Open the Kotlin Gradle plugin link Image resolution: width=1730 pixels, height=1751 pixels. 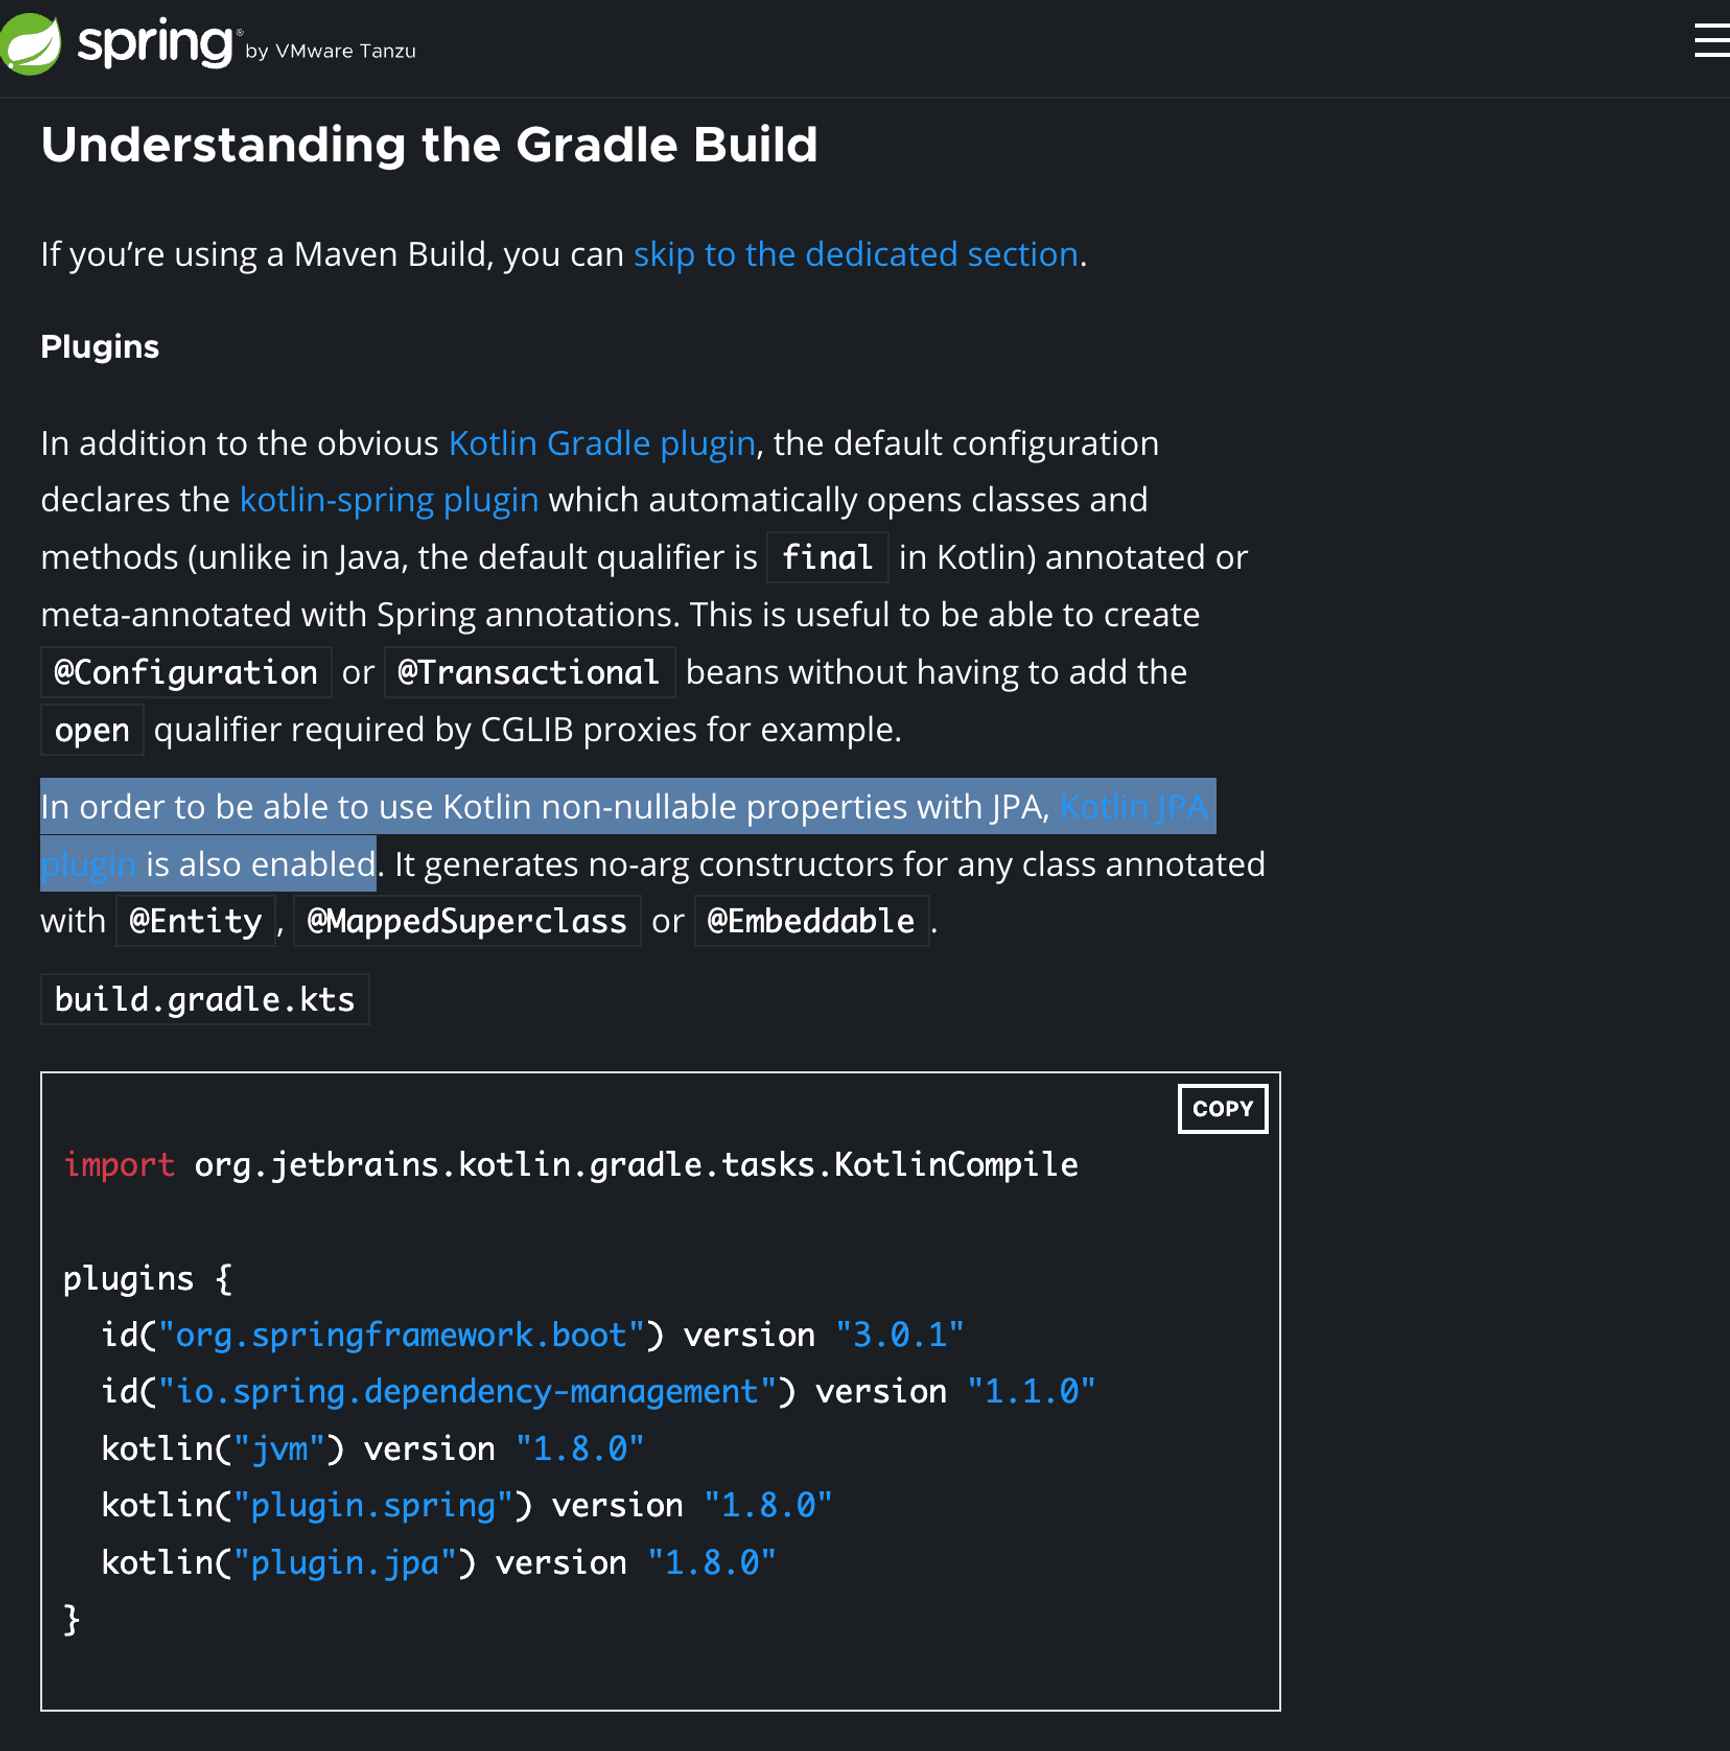pos(601,443)
